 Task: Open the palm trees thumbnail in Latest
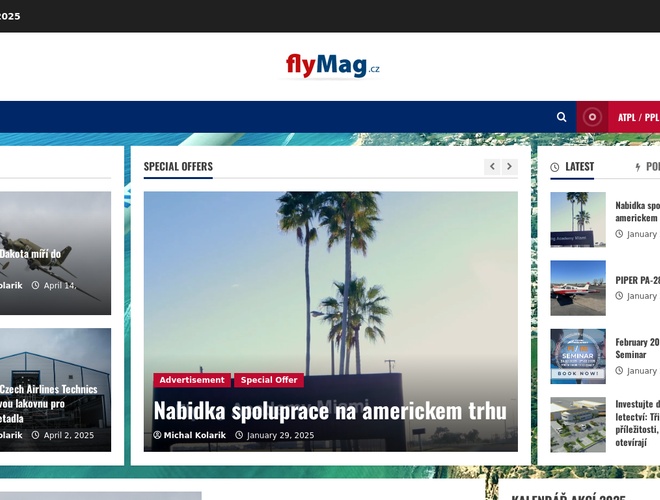click(x=577, y=219)
